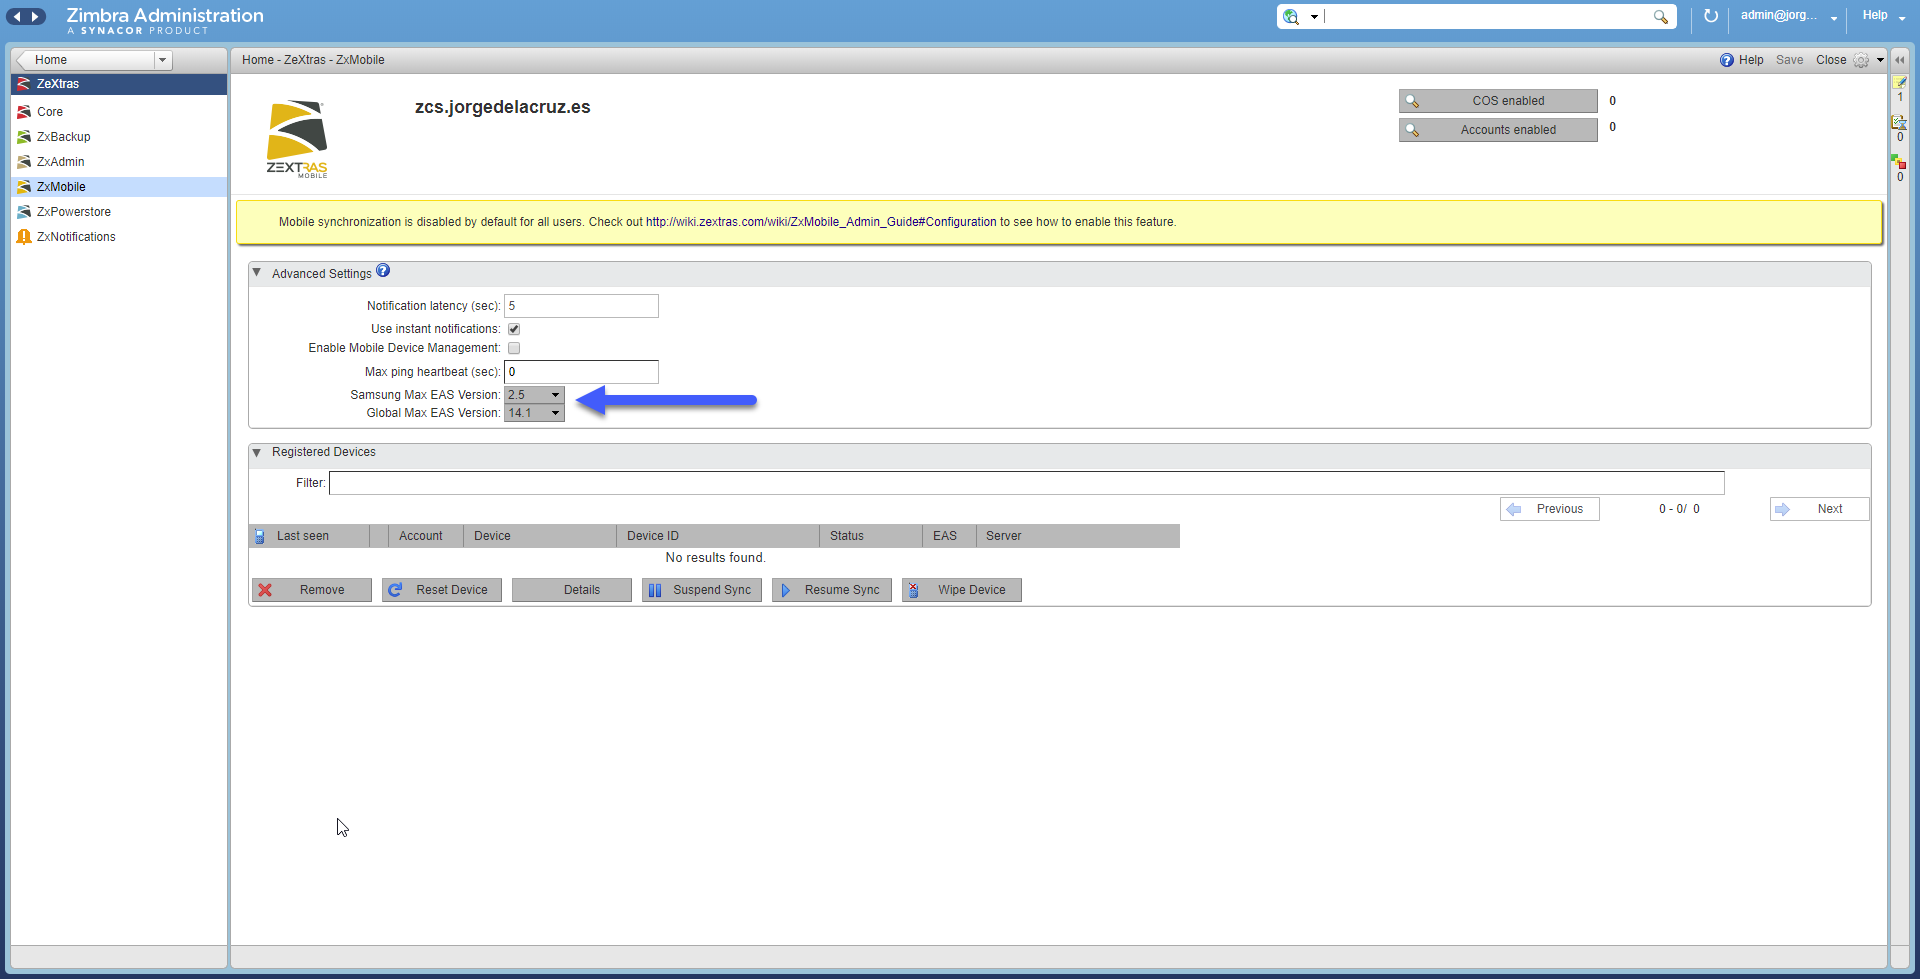This screenshot has height=979, width=1920.
Task: Go back with the left history arrow
Action: (16, 16)
